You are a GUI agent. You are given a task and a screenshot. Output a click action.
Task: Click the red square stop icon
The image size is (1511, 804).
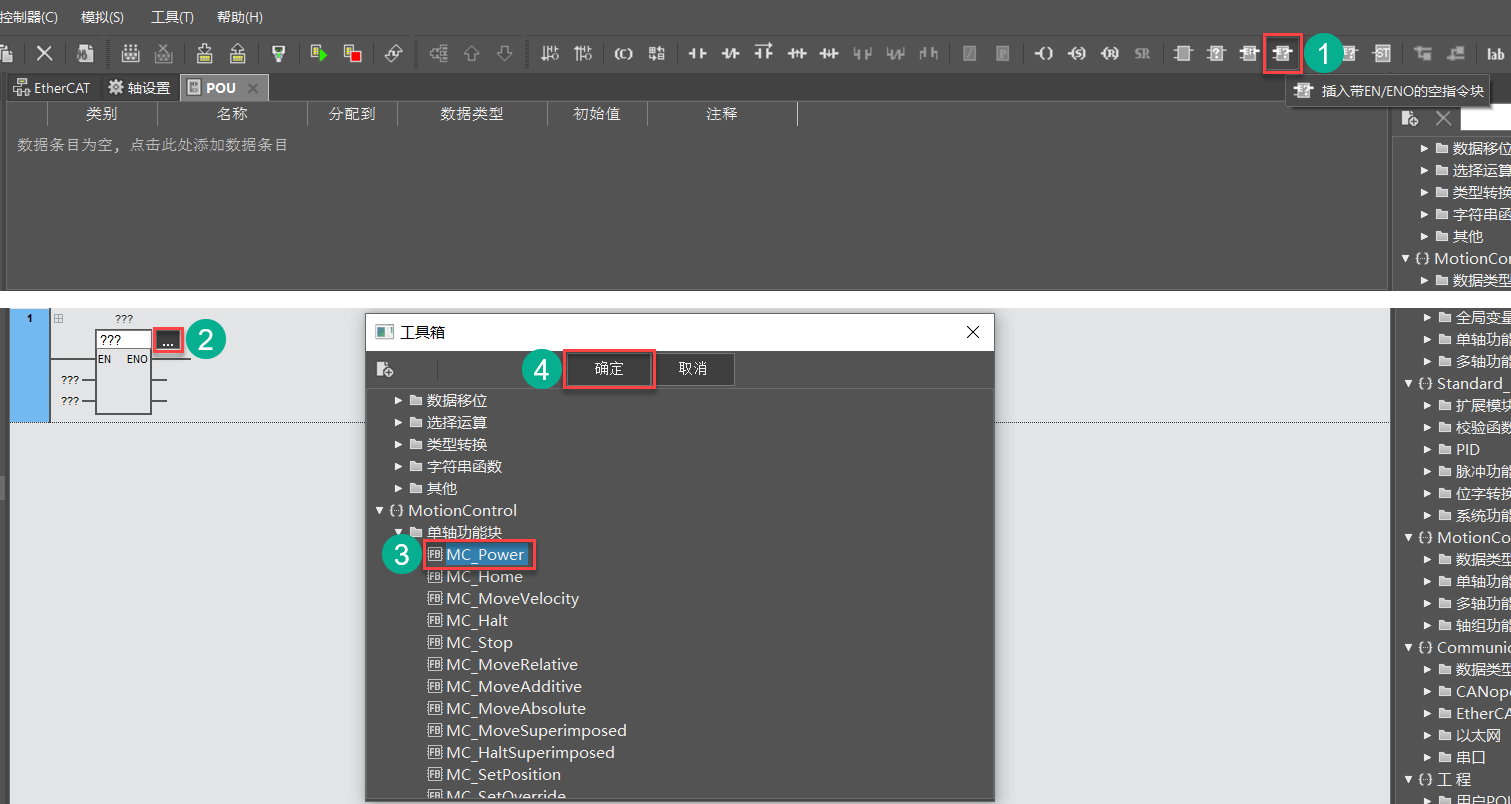pyautogui.click(x=352, y=53)
